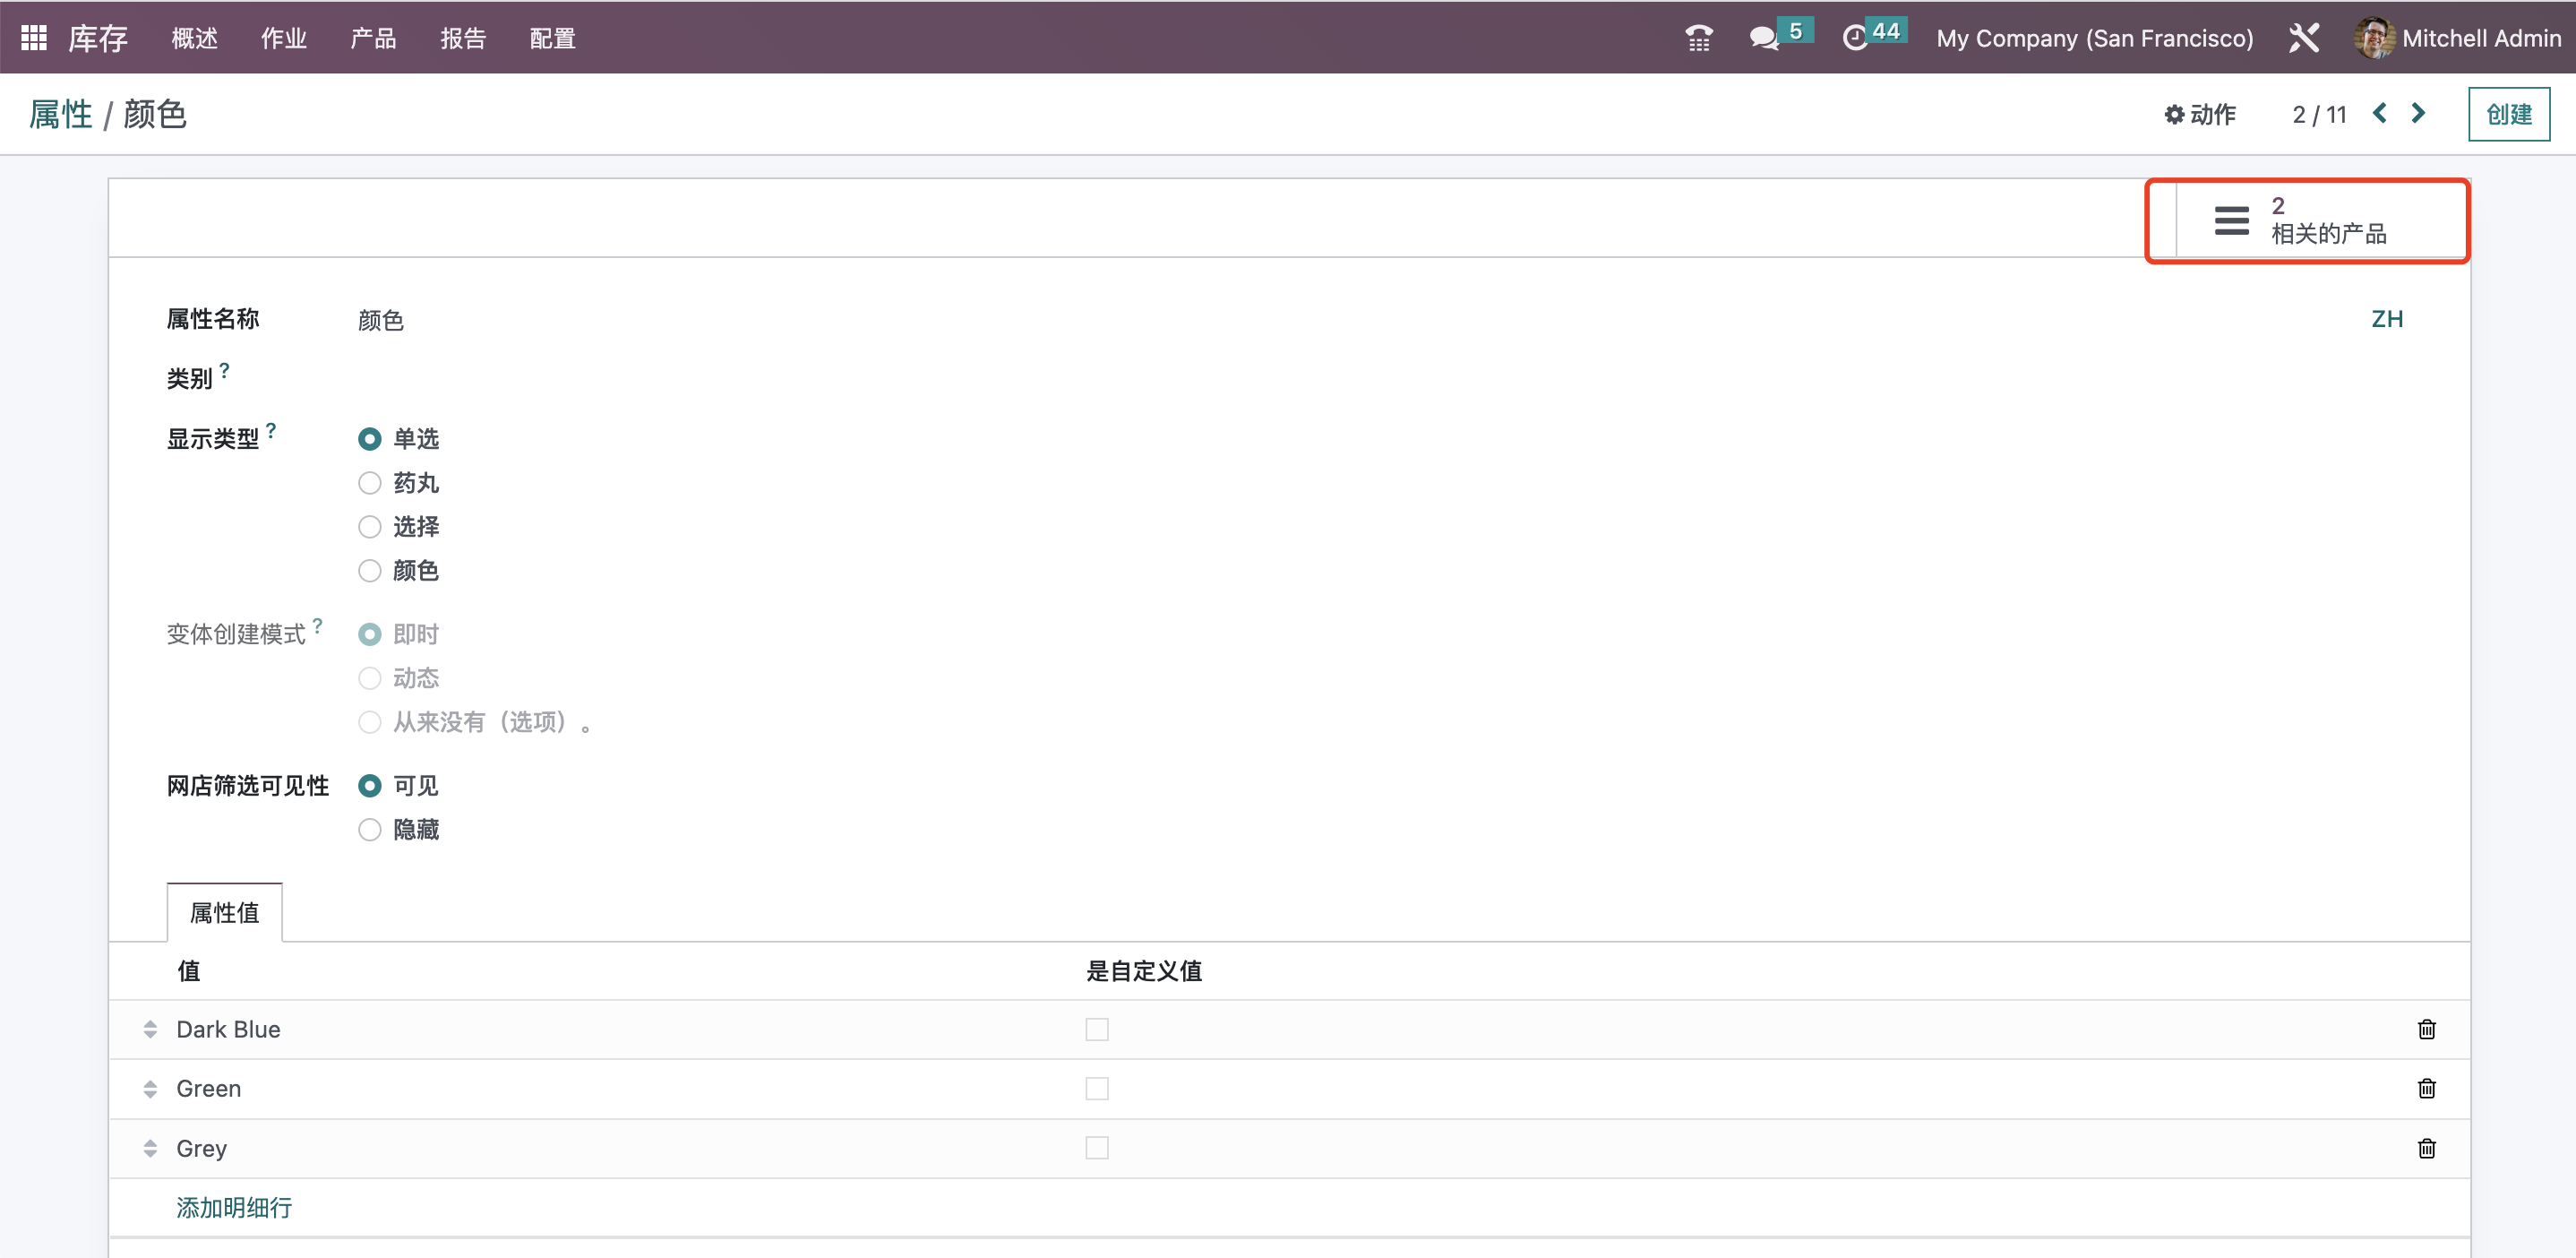Expand the 配置 menu

pos(552,38)
